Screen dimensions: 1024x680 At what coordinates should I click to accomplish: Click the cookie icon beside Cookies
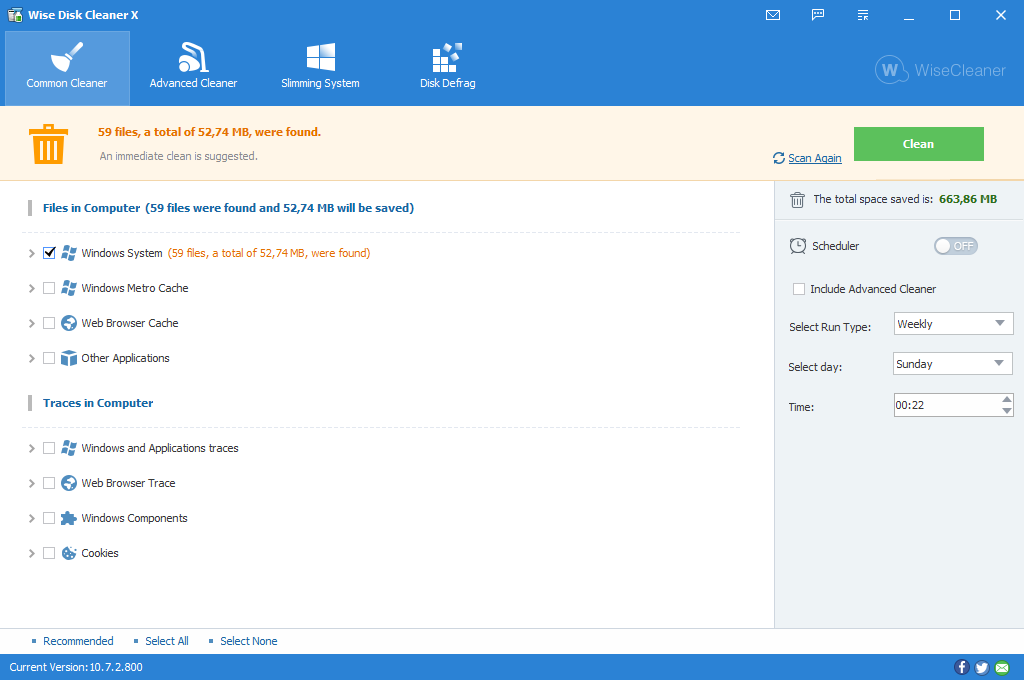pos(69,553)
